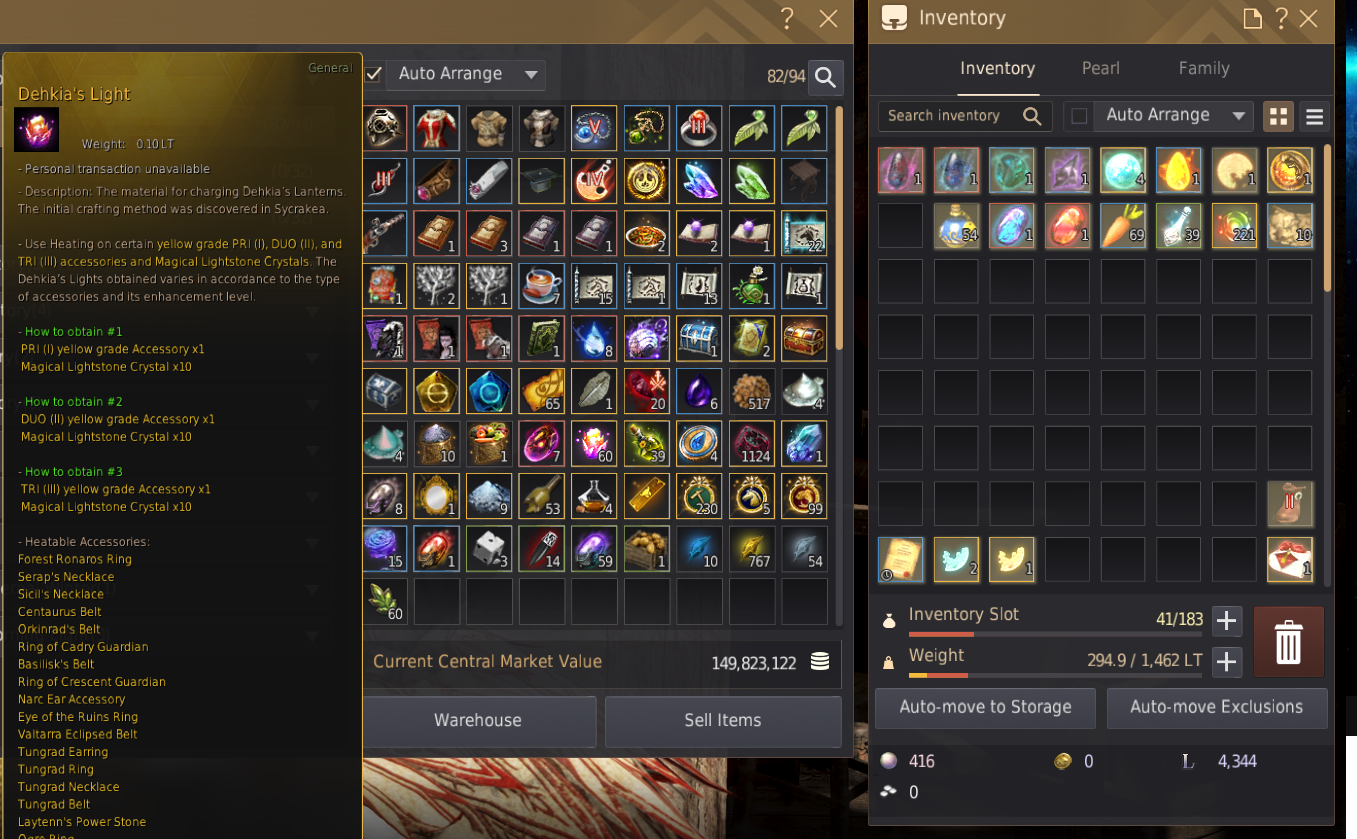Switch to the Pearl tab
Image resolution: width=1357 pixels, height=839 pixels.
(1100, 68)
